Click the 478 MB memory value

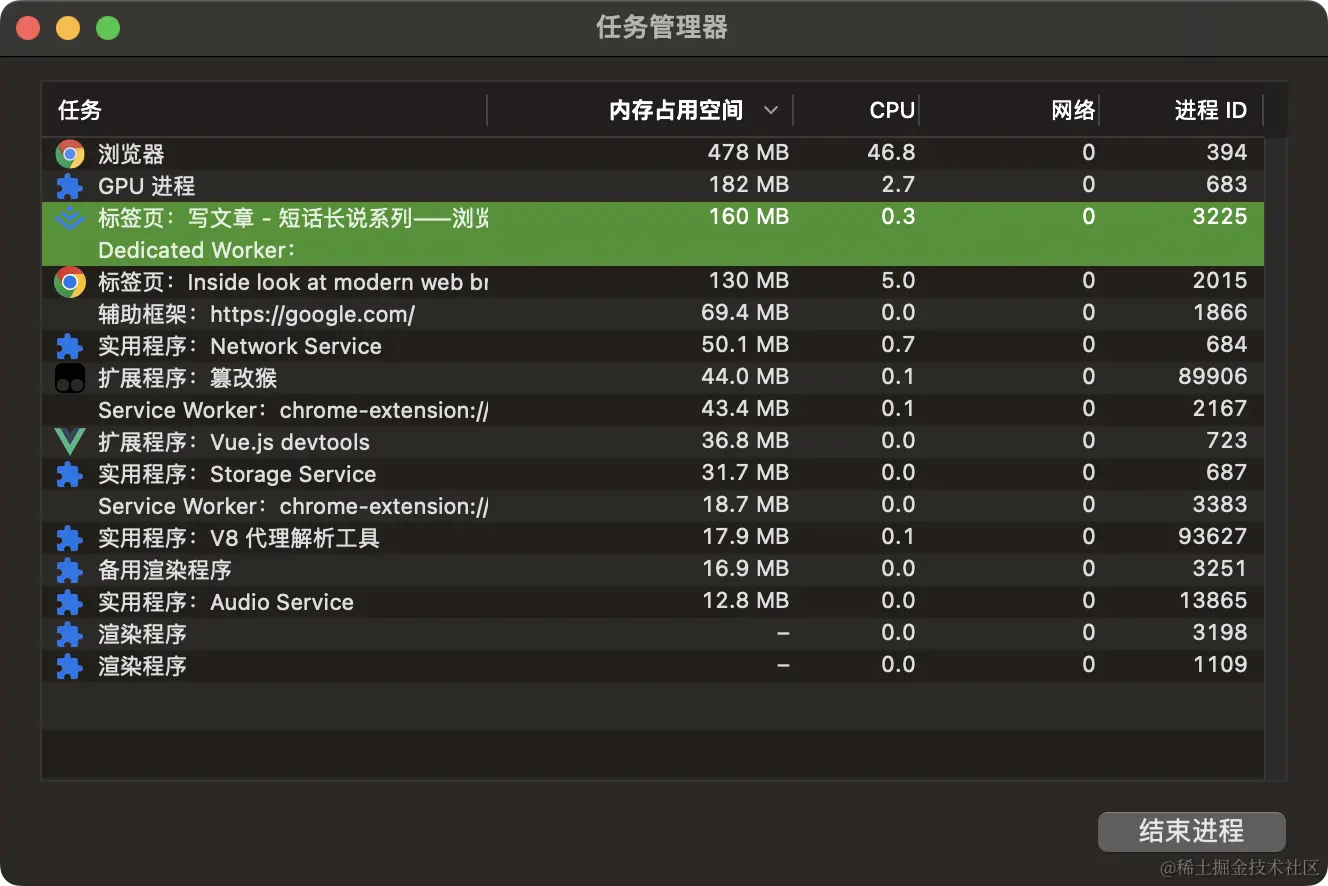pyautogui.click(x=748, y=152)
